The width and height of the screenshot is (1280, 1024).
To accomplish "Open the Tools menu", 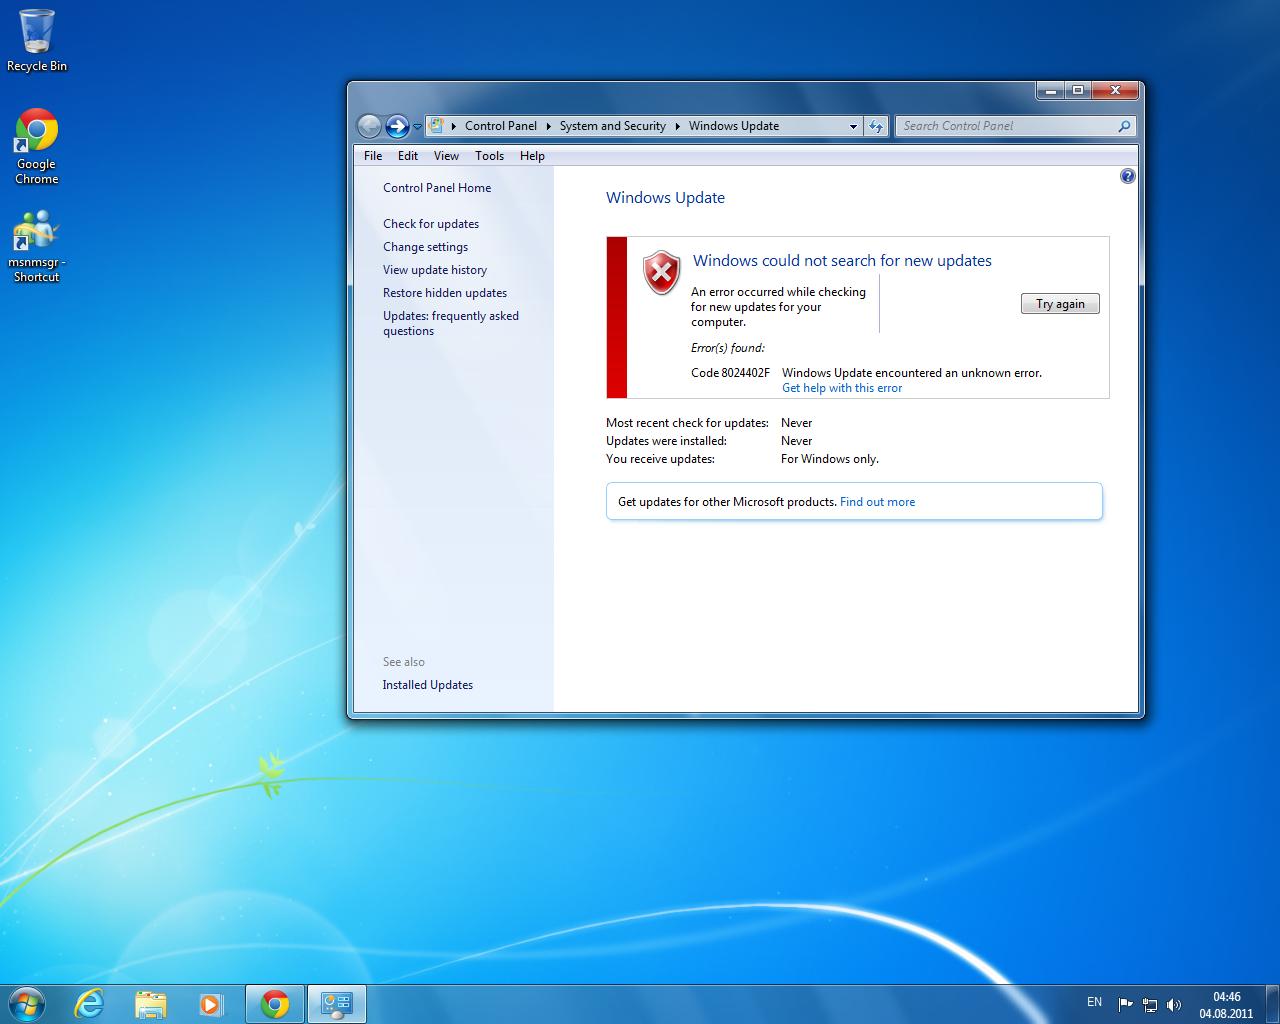I will point(489,156).
